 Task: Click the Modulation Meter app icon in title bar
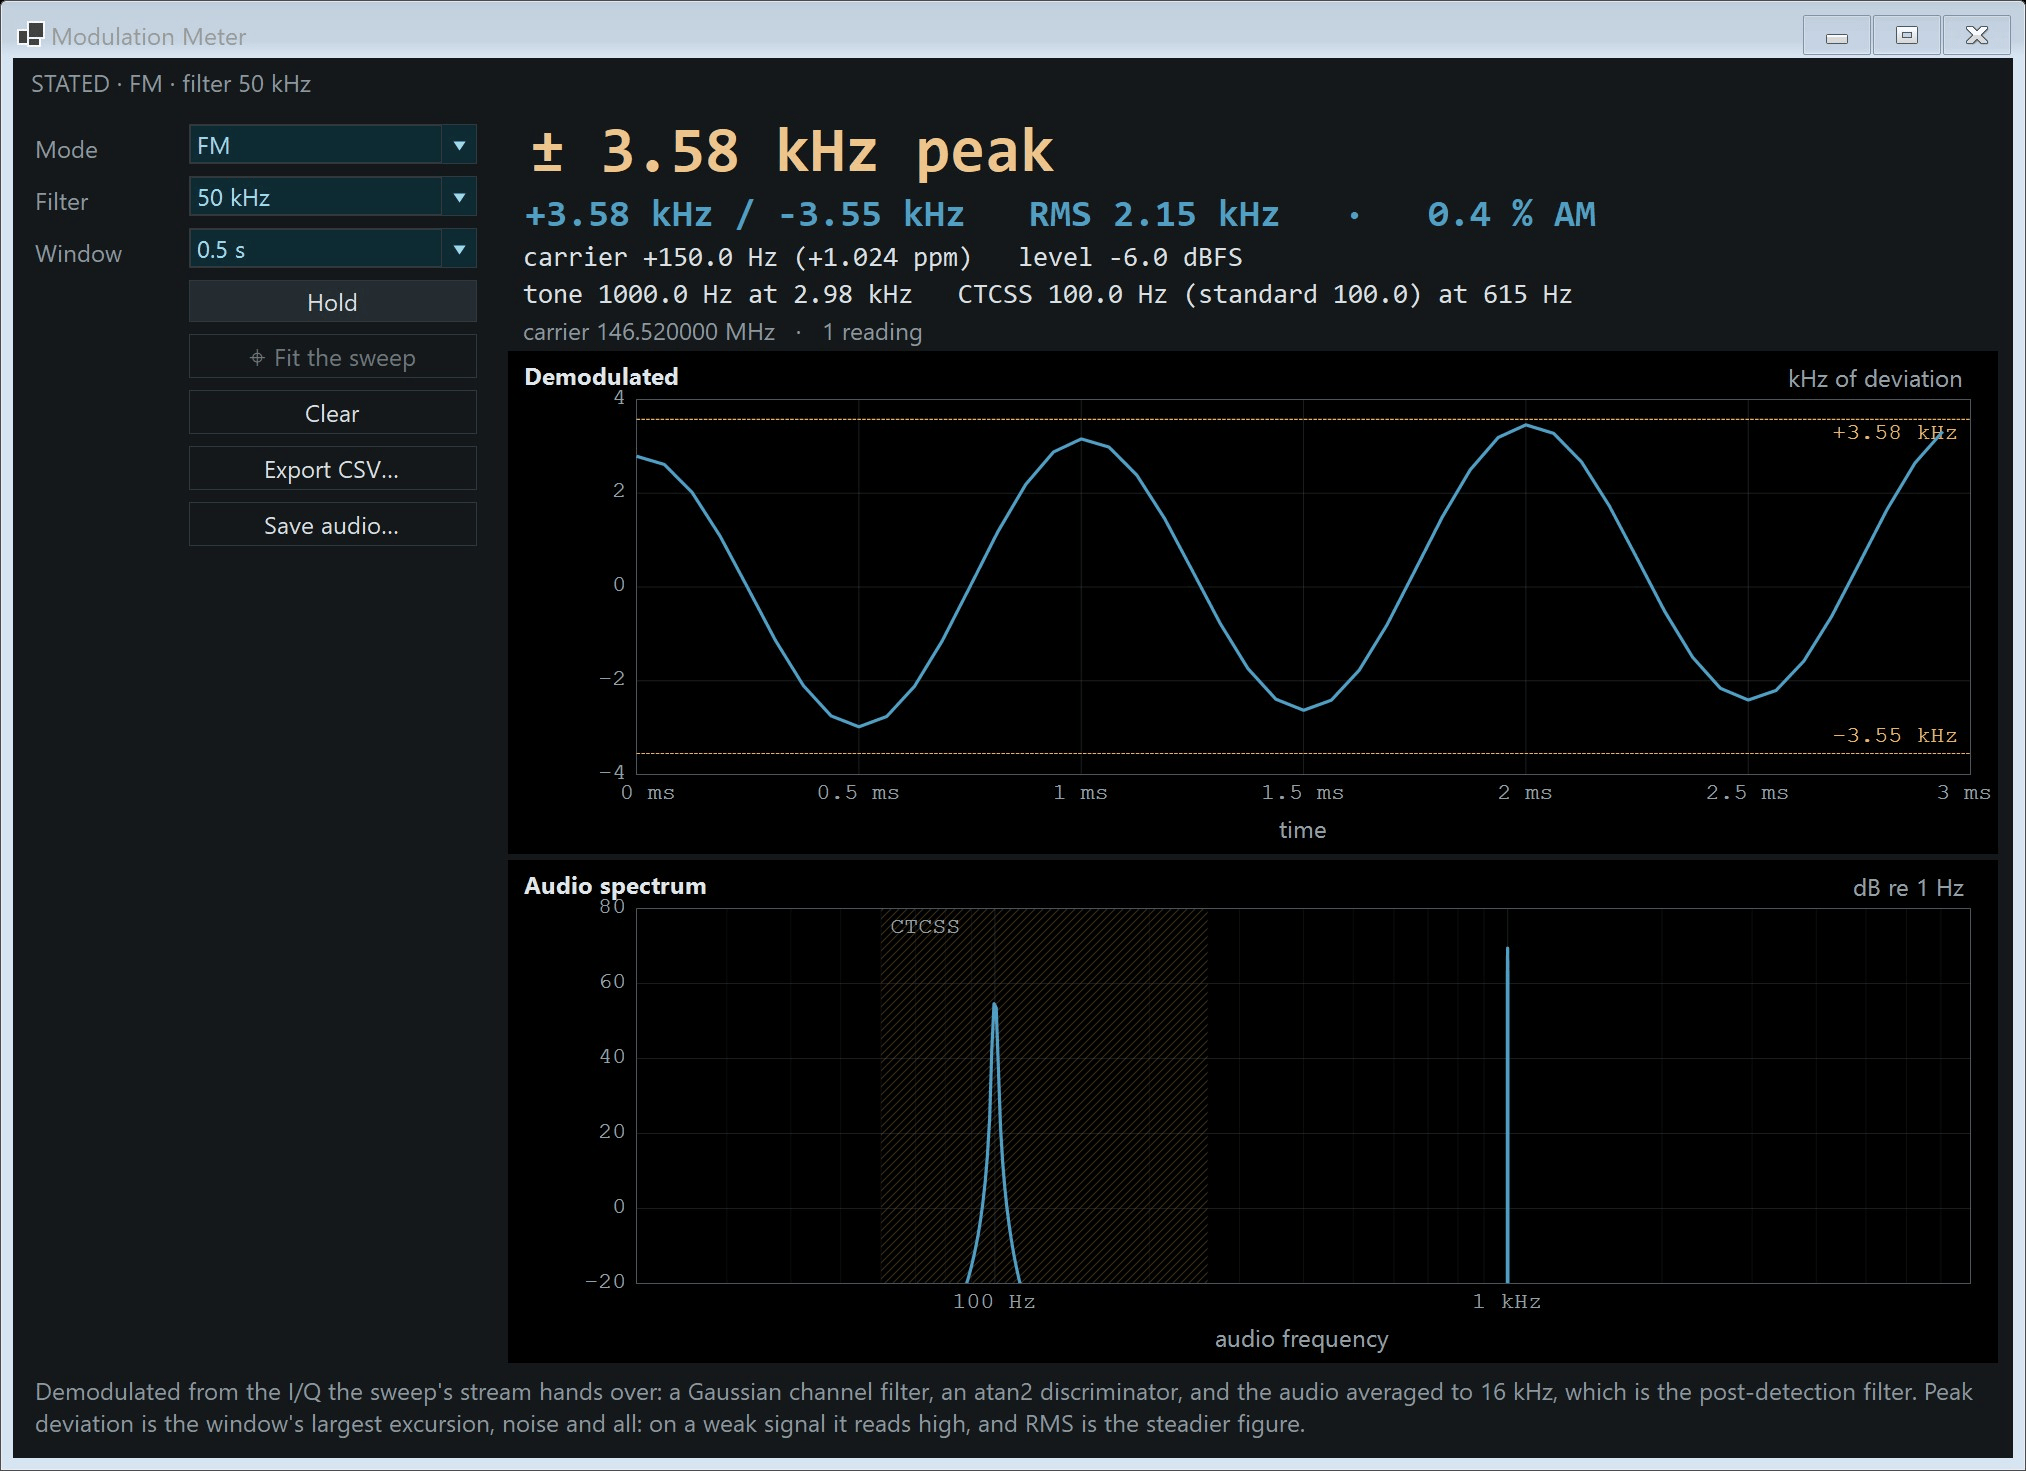(x=30, y=35)
